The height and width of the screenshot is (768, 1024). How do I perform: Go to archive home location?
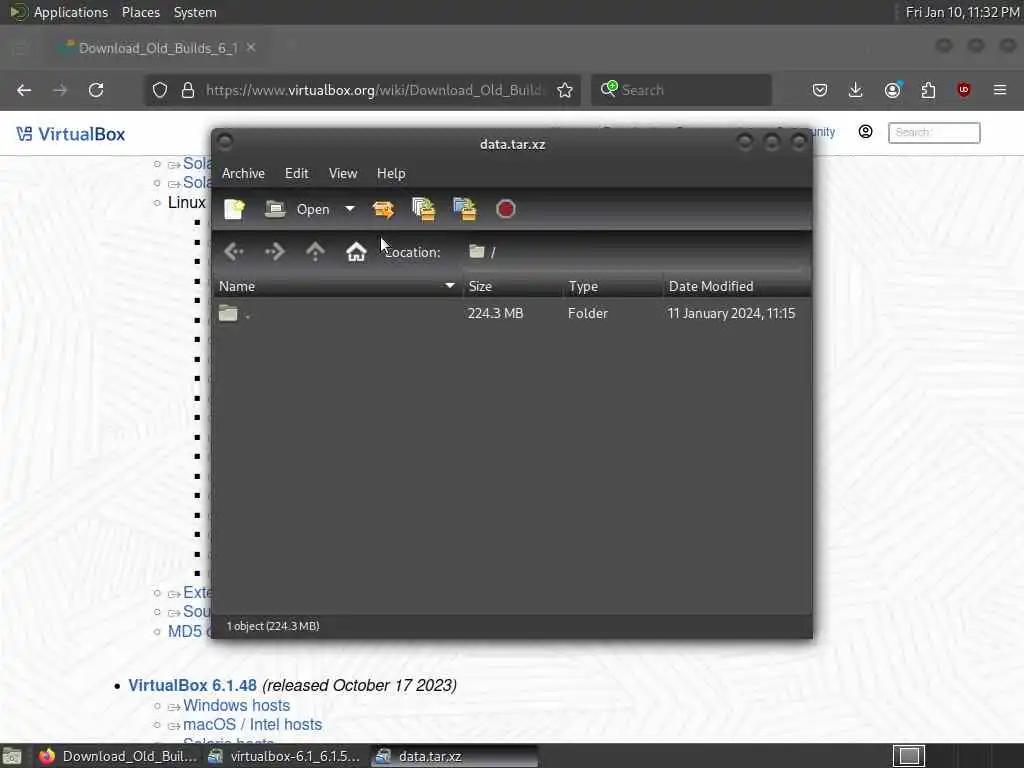pyautogui.click(x=356, y=251)
